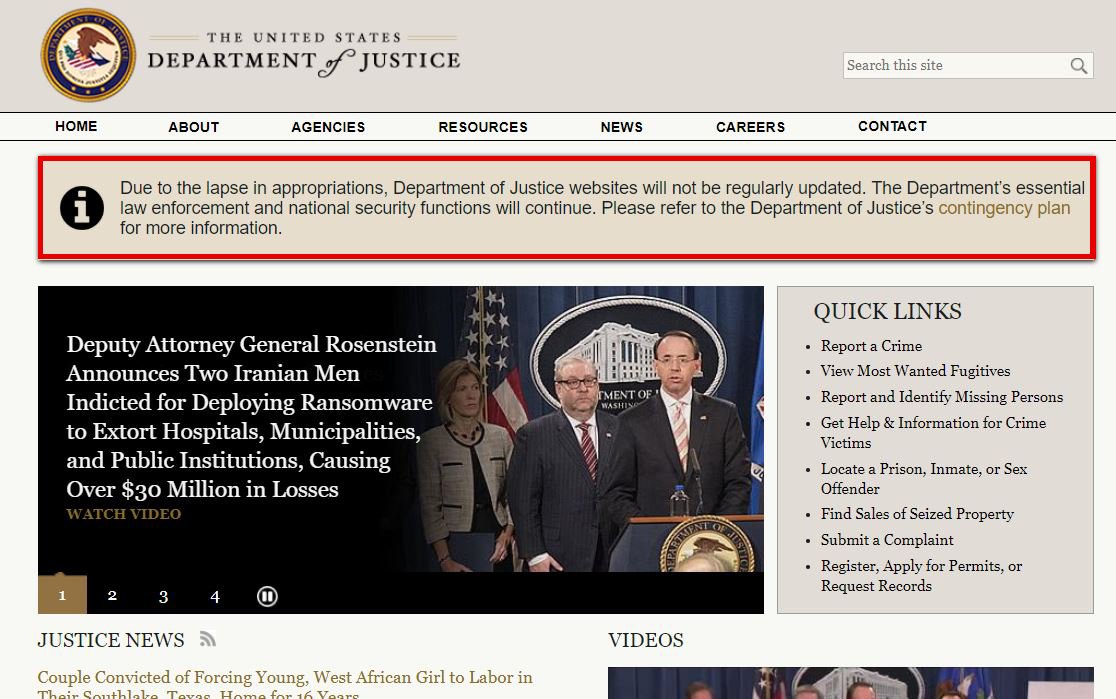Open Report and Identify Missing Persons link
The width and height of the screenshot is (1116, 699).
(942, 396)
